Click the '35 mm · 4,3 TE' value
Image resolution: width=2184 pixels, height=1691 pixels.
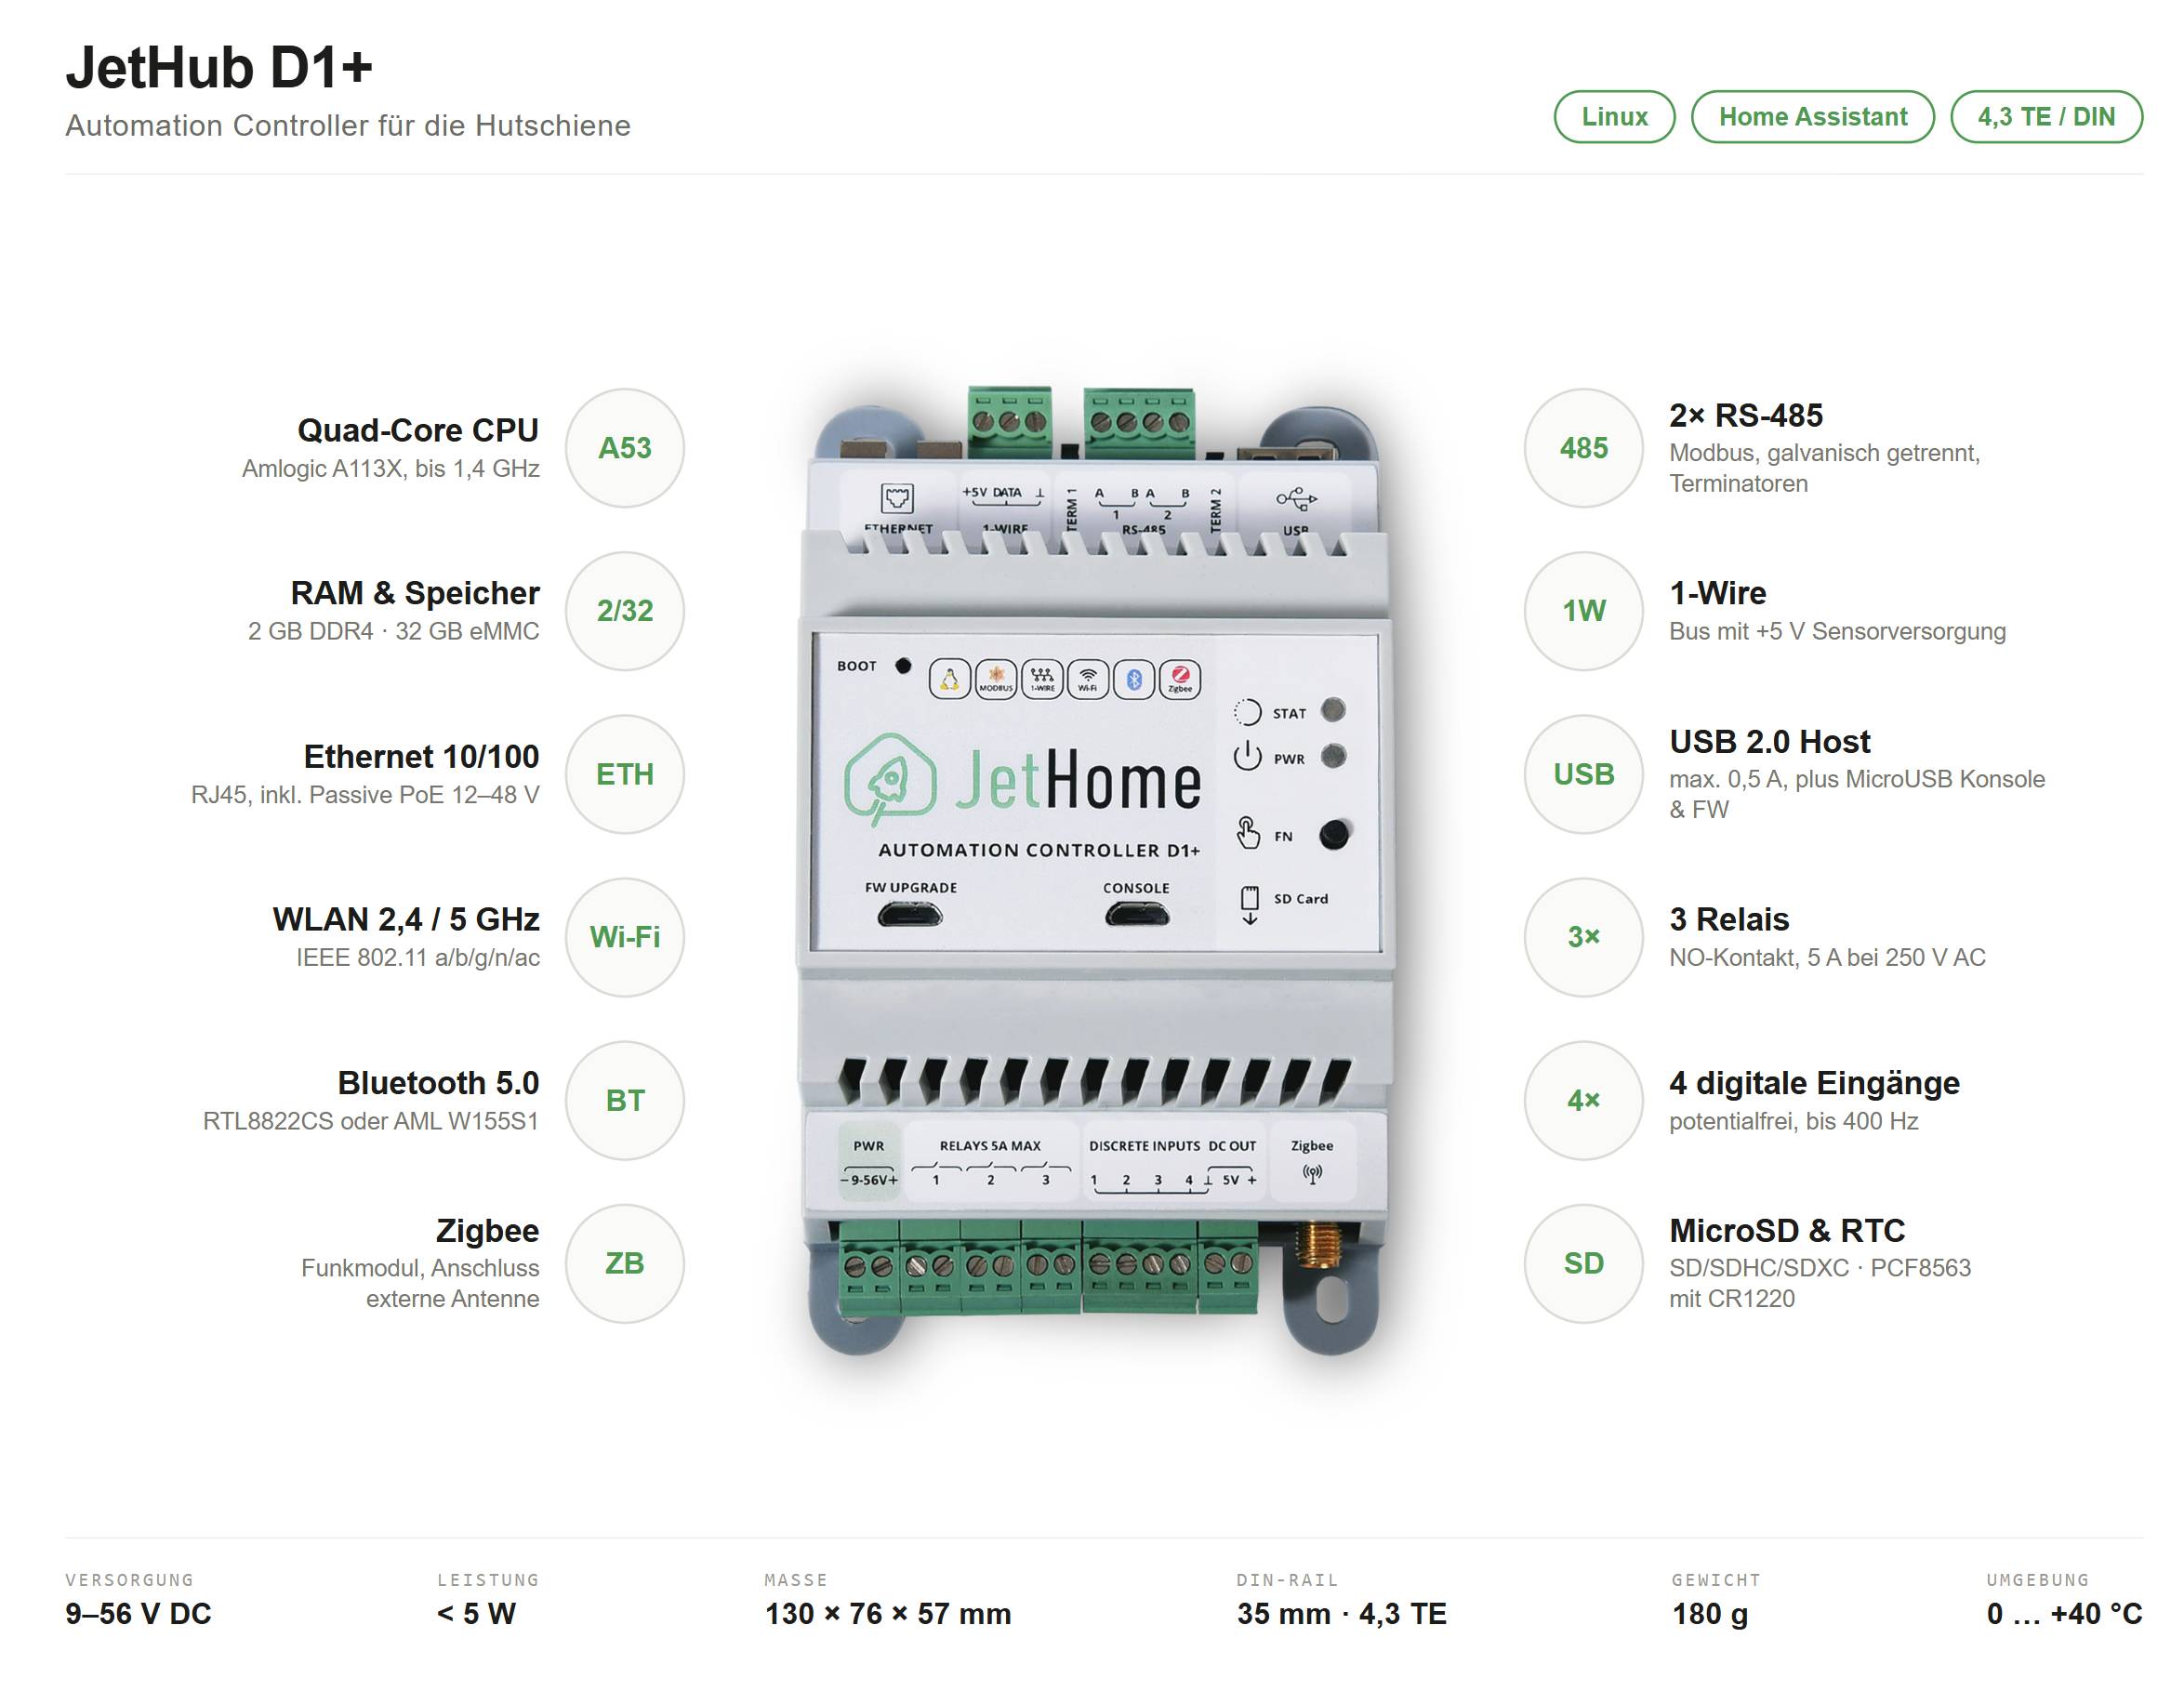point(1341,1613)
